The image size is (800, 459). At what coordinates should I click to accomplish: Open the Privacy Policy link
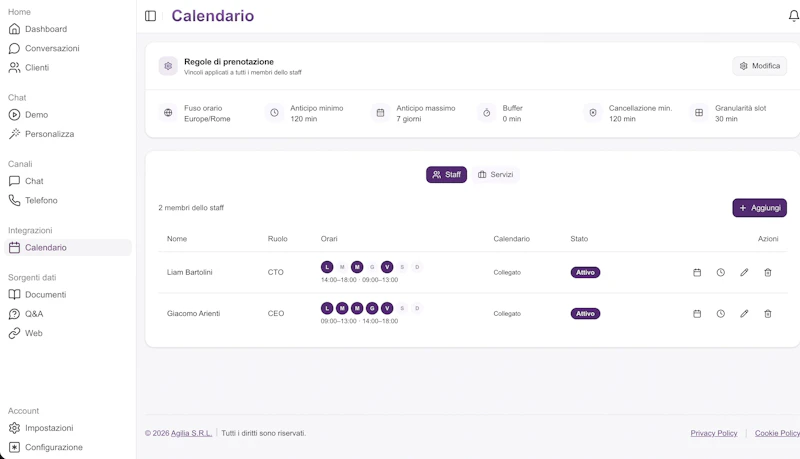click(714, 433)
